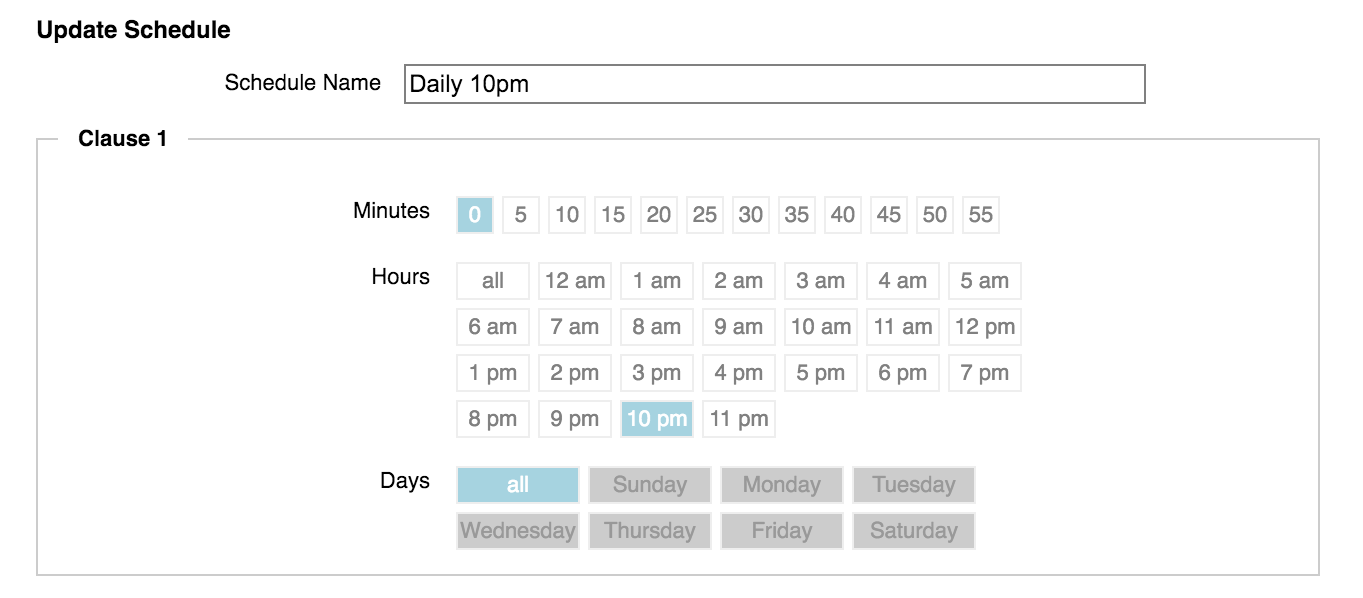Deselect the 10 pm hour
The image size is (1363, 598).
(657, 419)
